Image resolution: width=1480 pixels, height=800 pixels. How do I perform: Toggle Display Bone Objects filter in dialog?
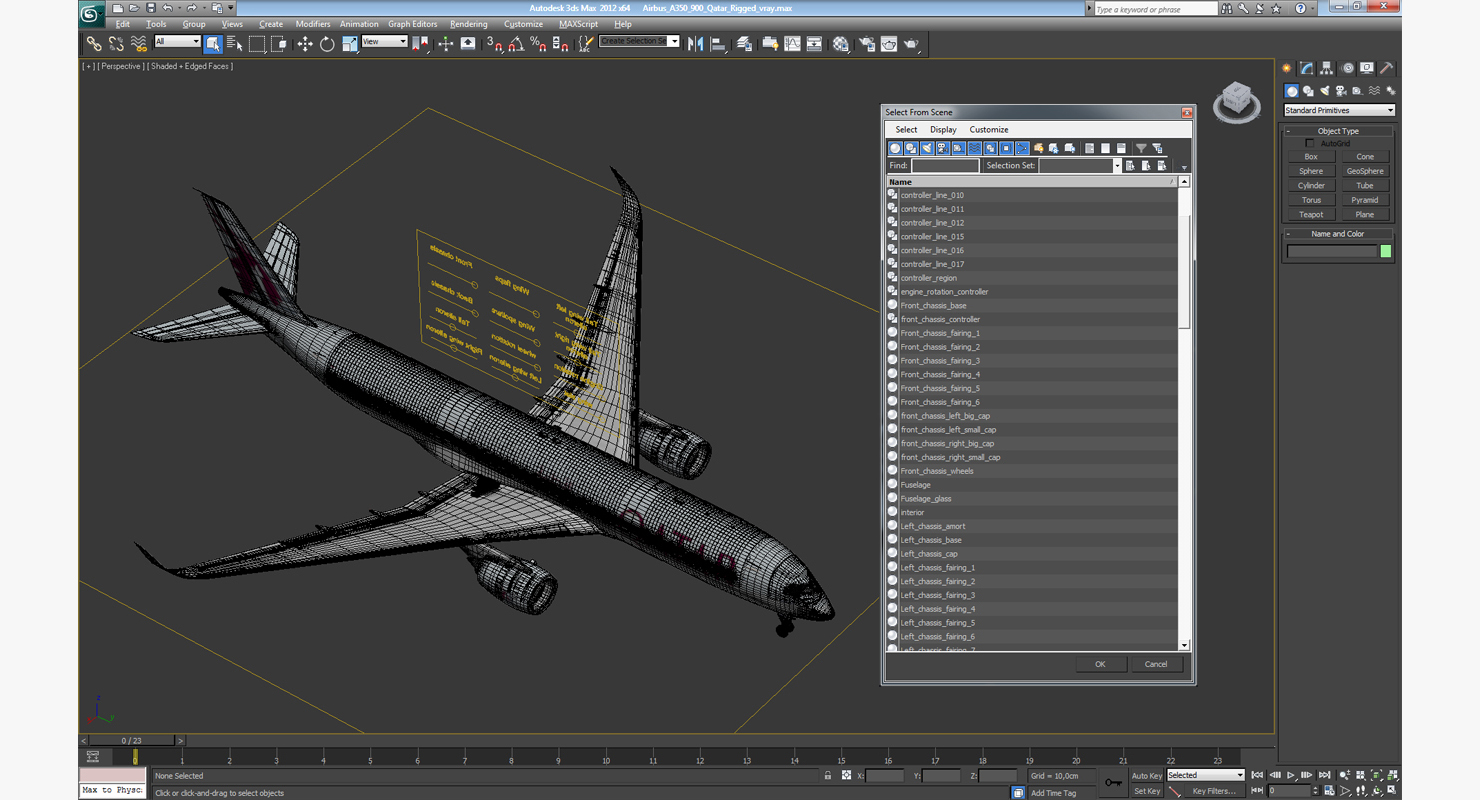pyautogui.click(x=1022, y=148)
